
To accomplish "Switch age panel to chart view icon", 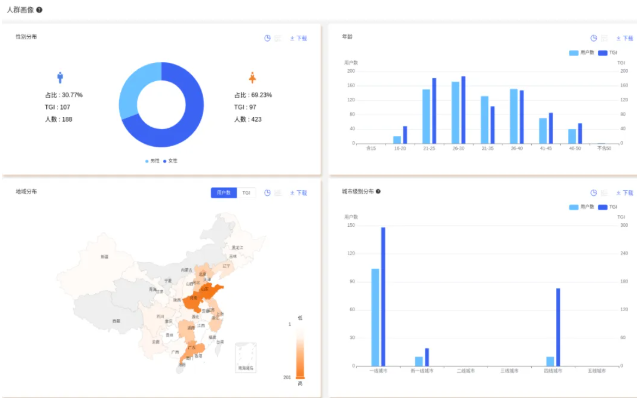I will click(x=594, y=38).
